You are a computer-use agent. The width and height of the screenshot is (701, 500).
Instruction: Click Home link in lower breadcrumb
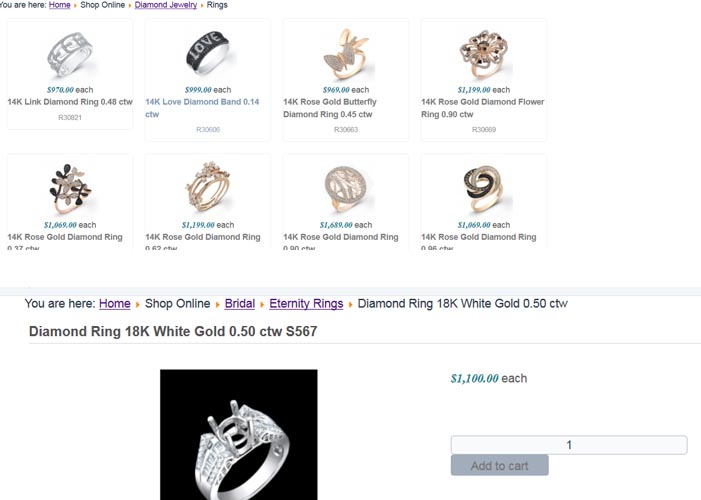pyautogui.click(x=114, y=304)
